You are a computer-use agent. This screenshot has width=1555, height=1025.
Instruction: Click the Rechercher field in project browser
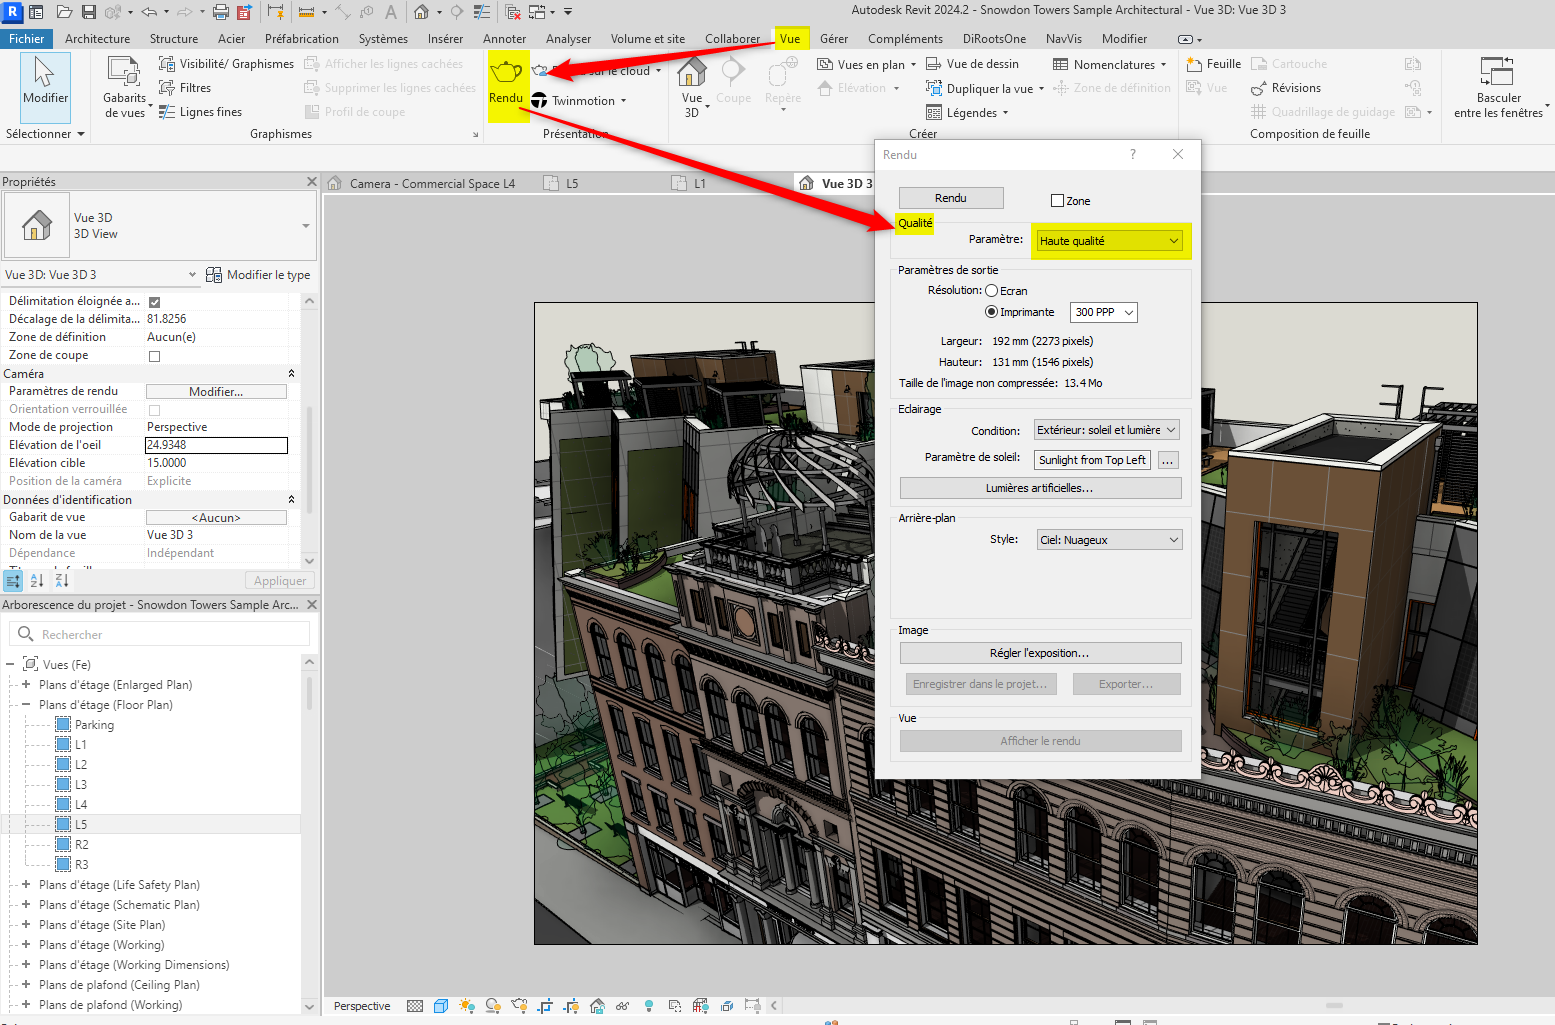tap(160, 635)
